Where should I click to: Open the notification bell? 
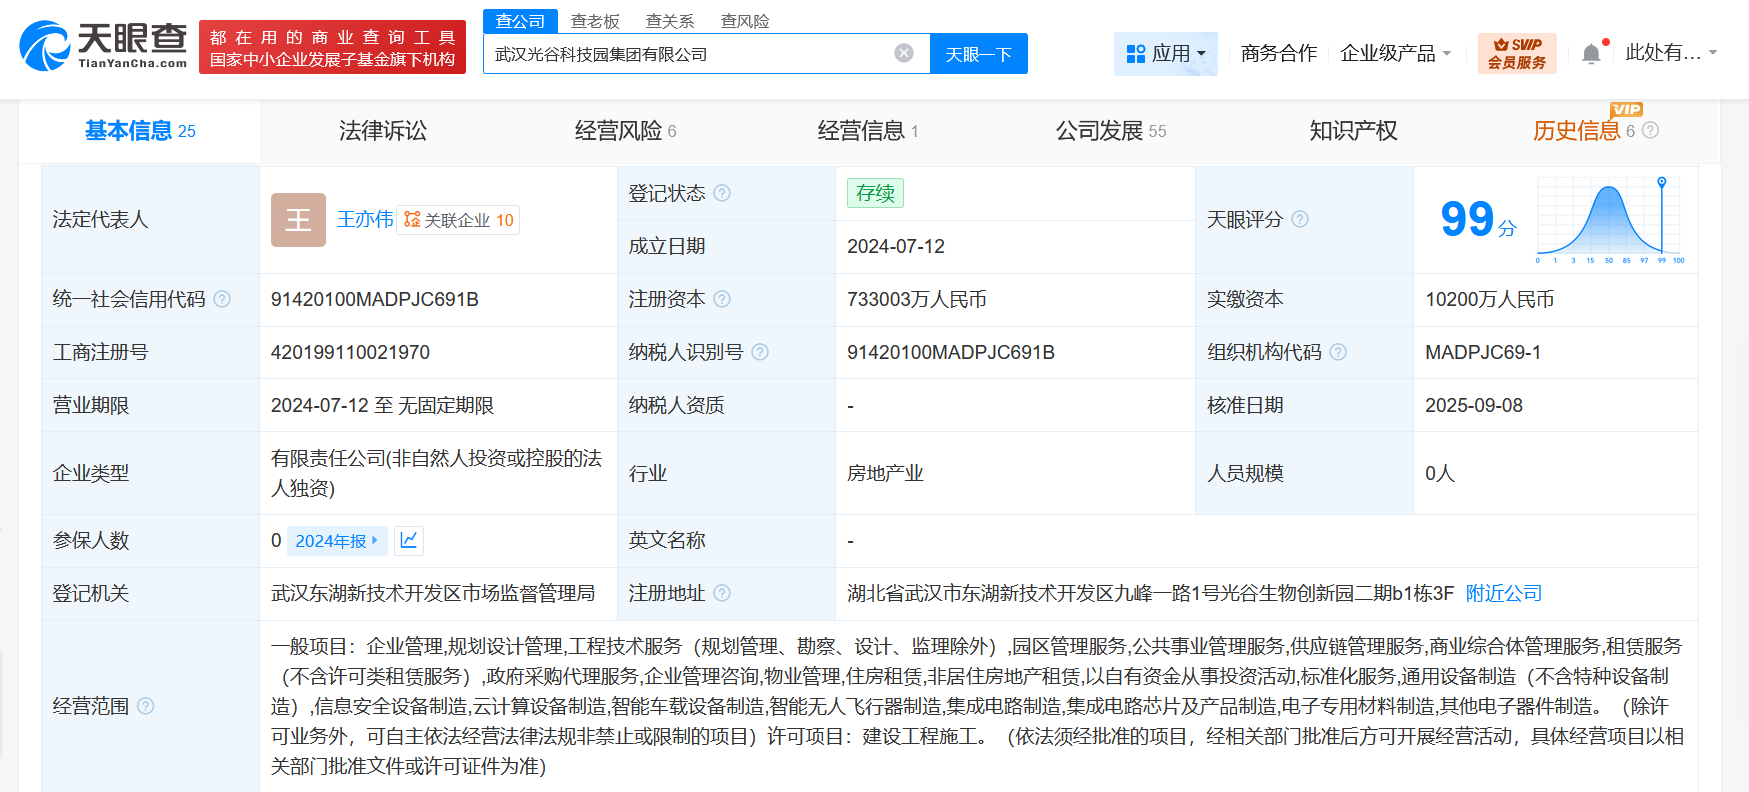1591,54
